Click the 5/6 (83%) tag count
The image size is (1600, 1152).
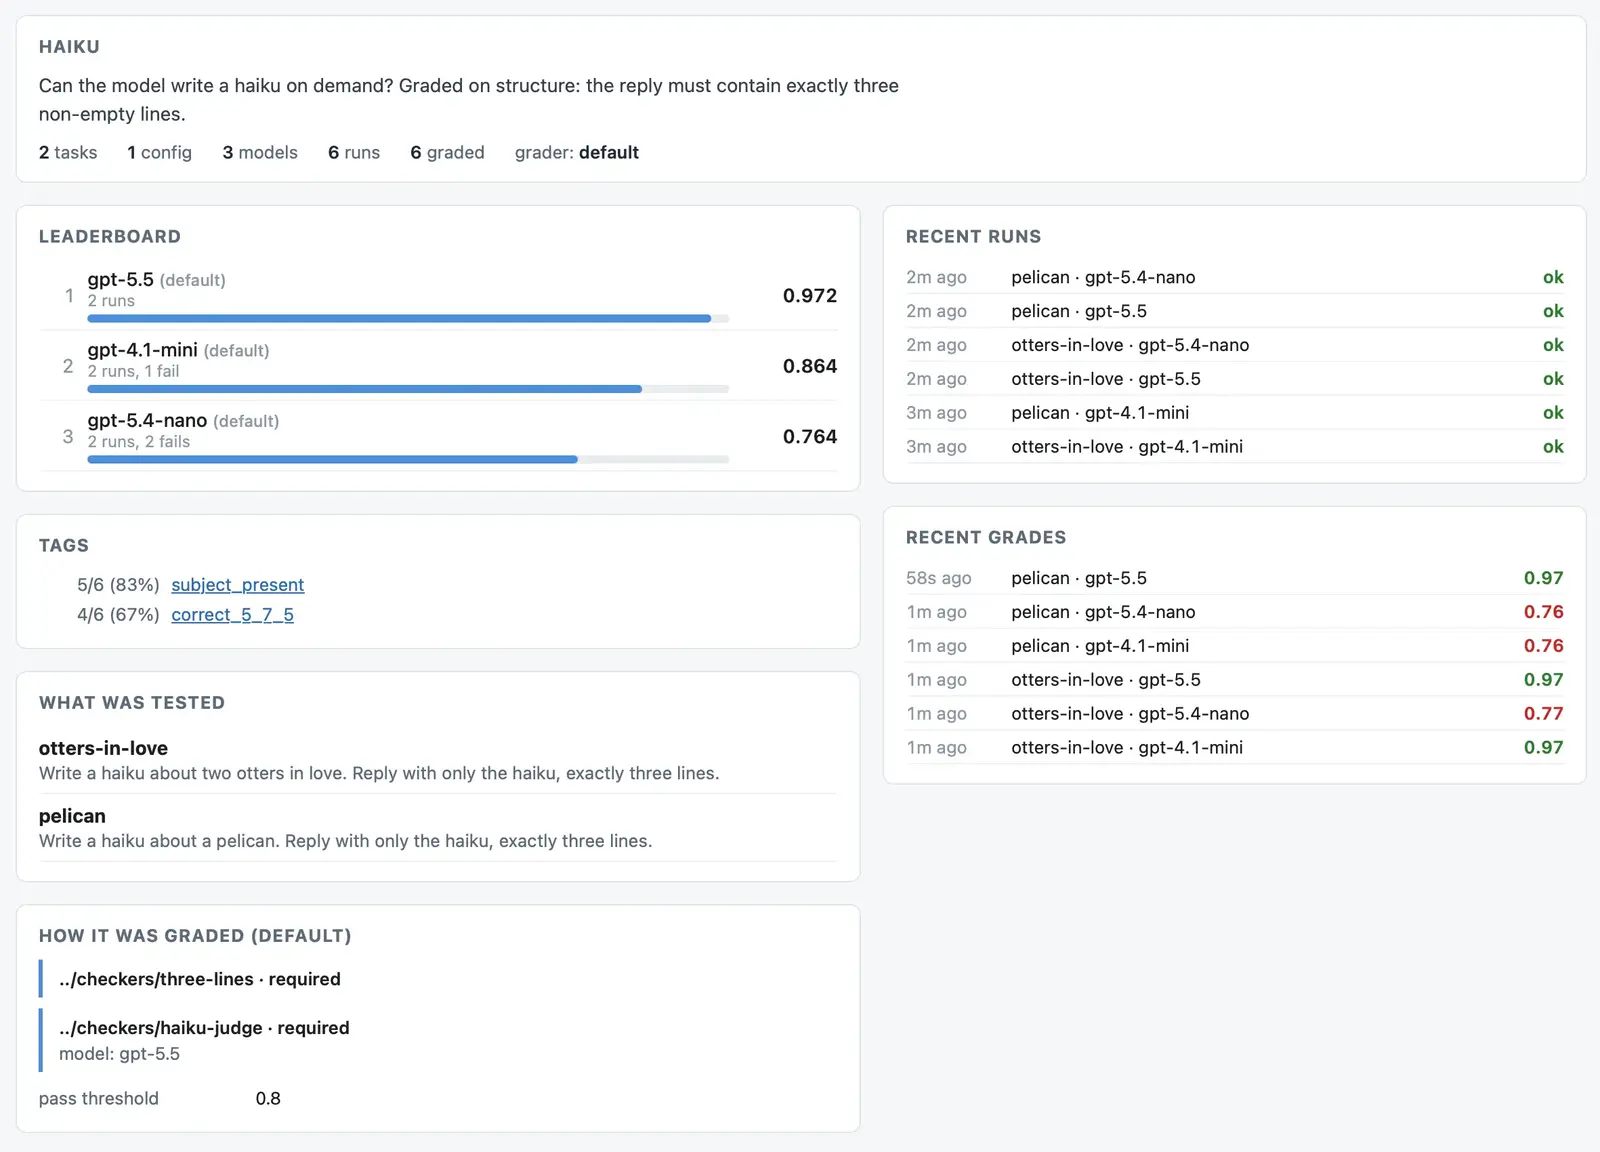118,585
